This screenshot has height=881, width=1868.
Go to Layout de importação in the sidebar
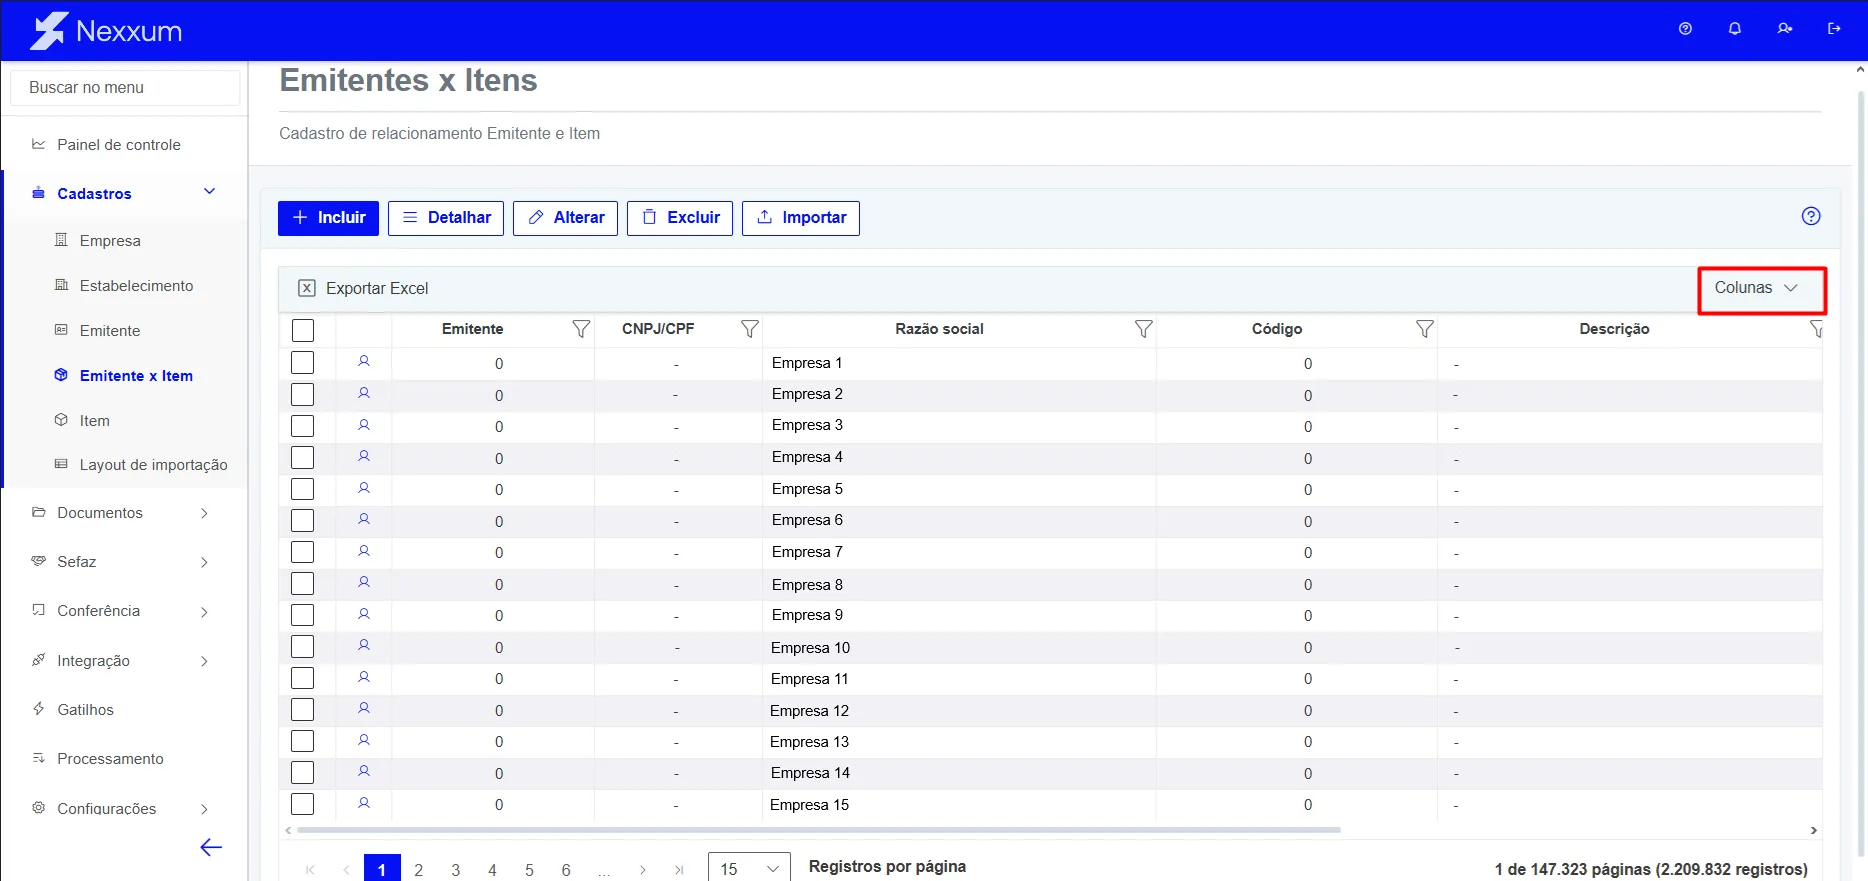153,465
